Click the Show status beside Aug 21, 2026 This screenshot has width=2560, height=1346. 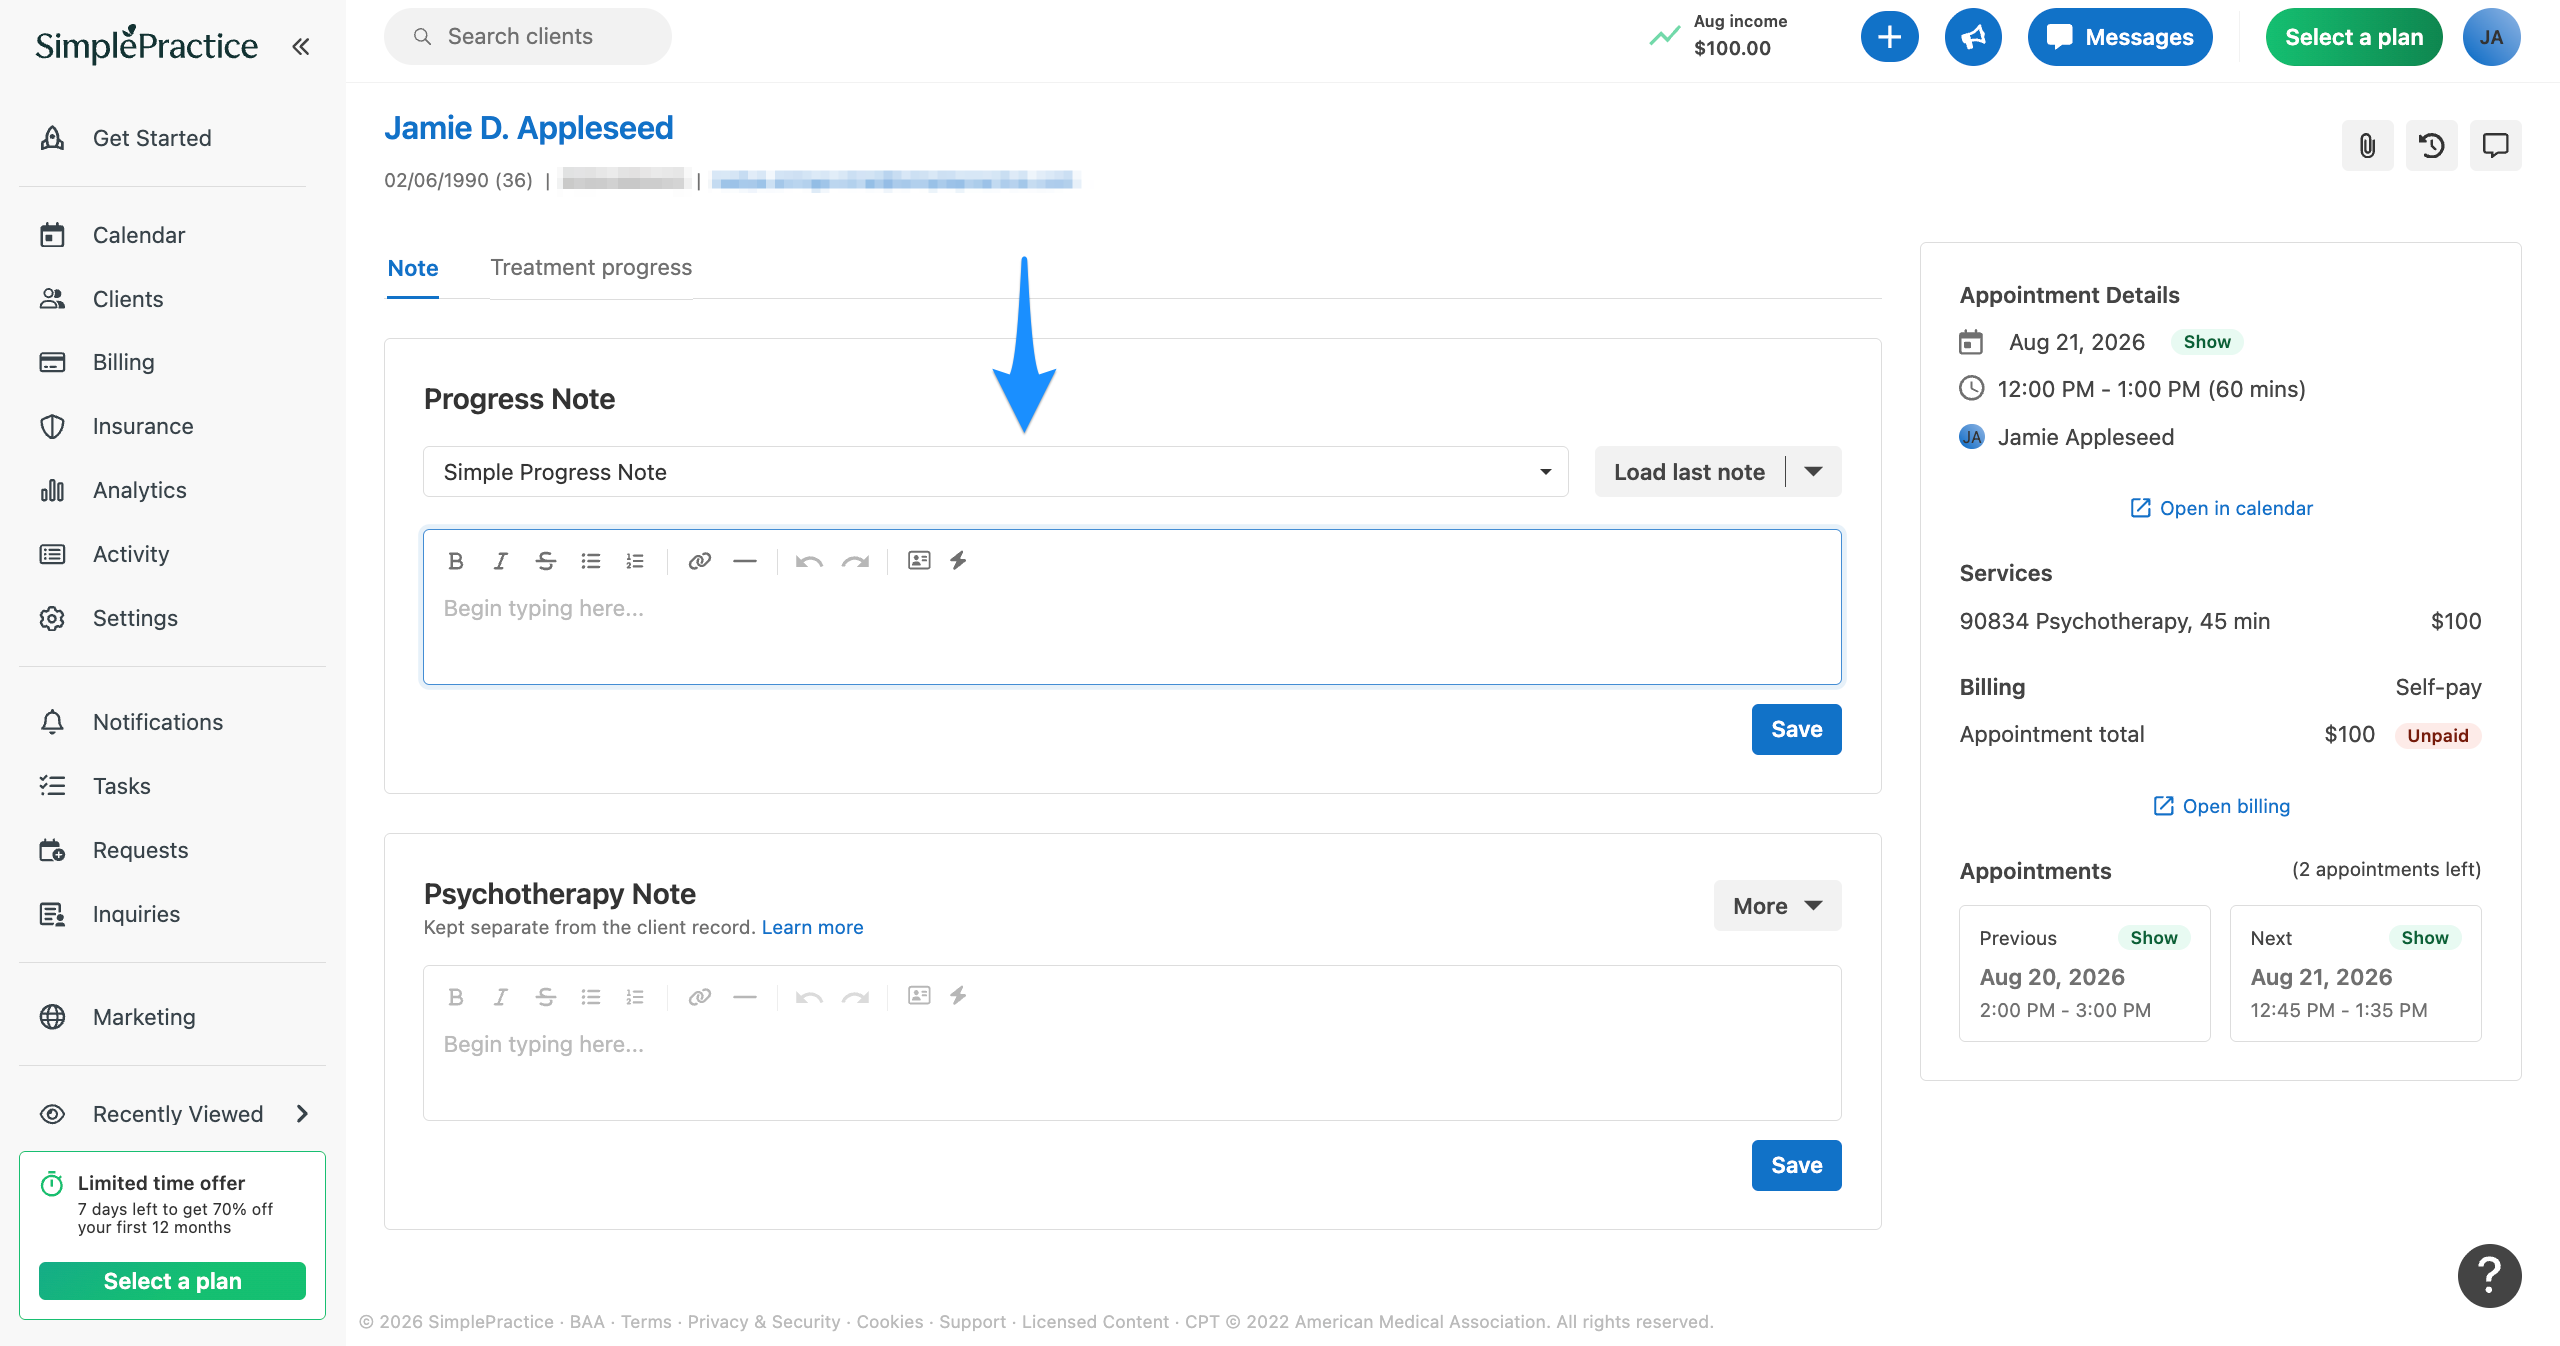(2207, 342)
